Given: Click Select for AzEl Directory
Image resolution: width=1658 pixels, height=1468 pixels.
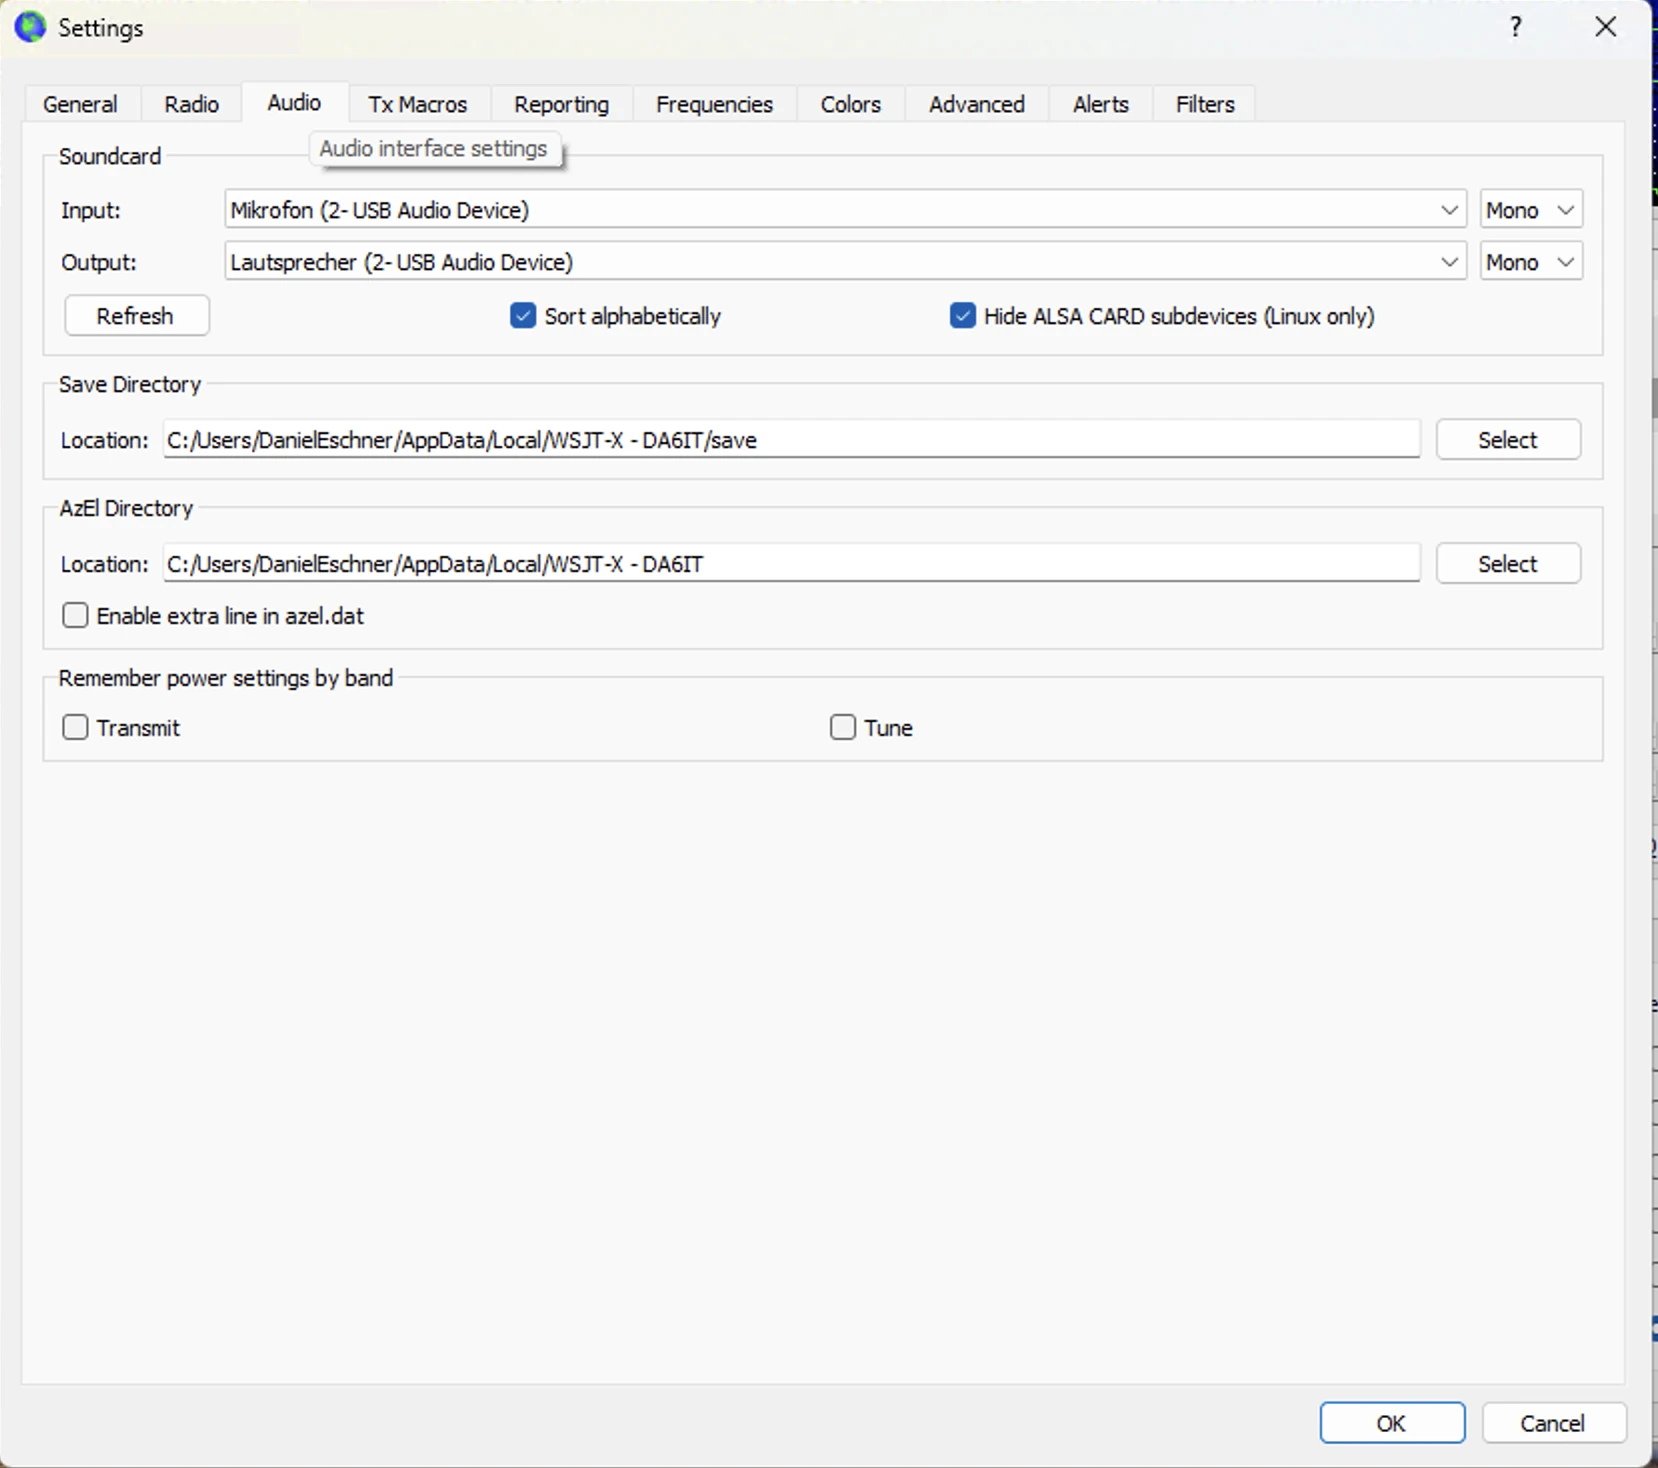Looking at the screenshot, I should (1508, 564).
